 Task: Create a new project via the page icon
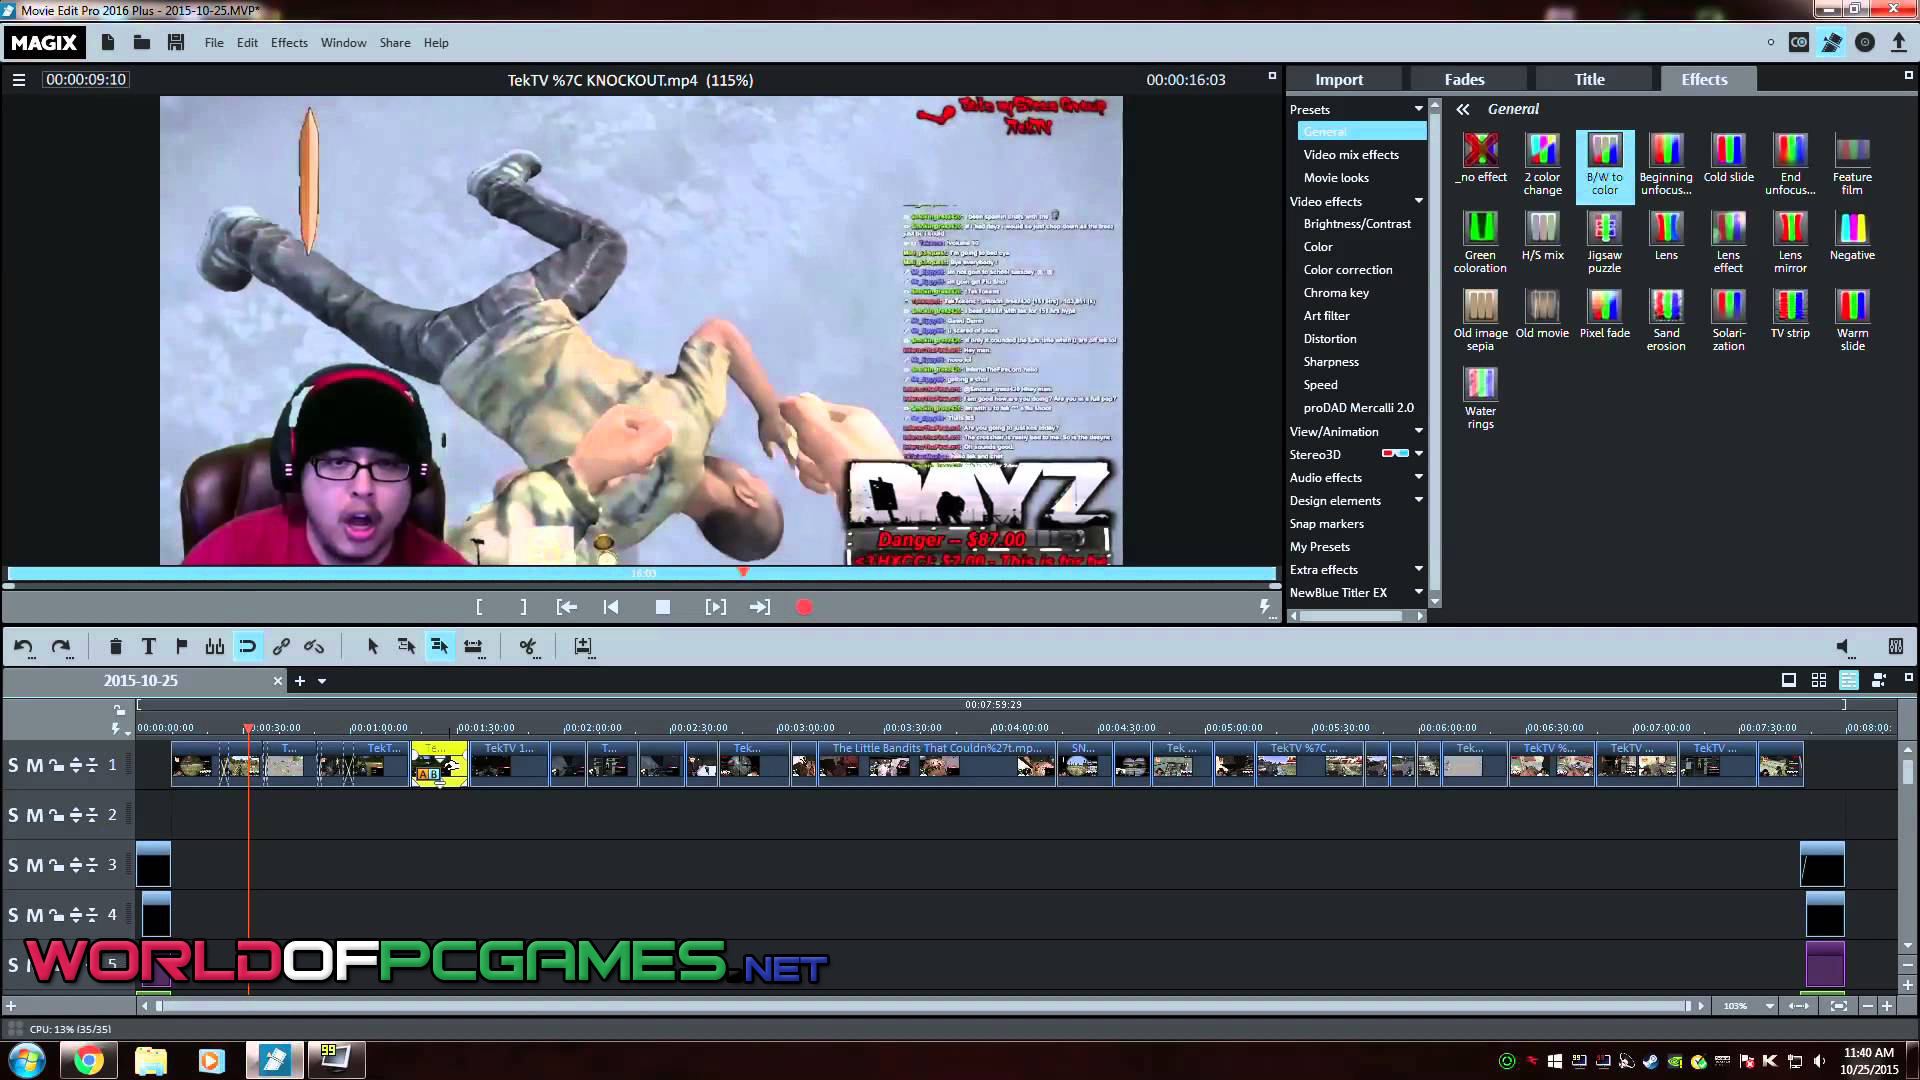point(108,42)
